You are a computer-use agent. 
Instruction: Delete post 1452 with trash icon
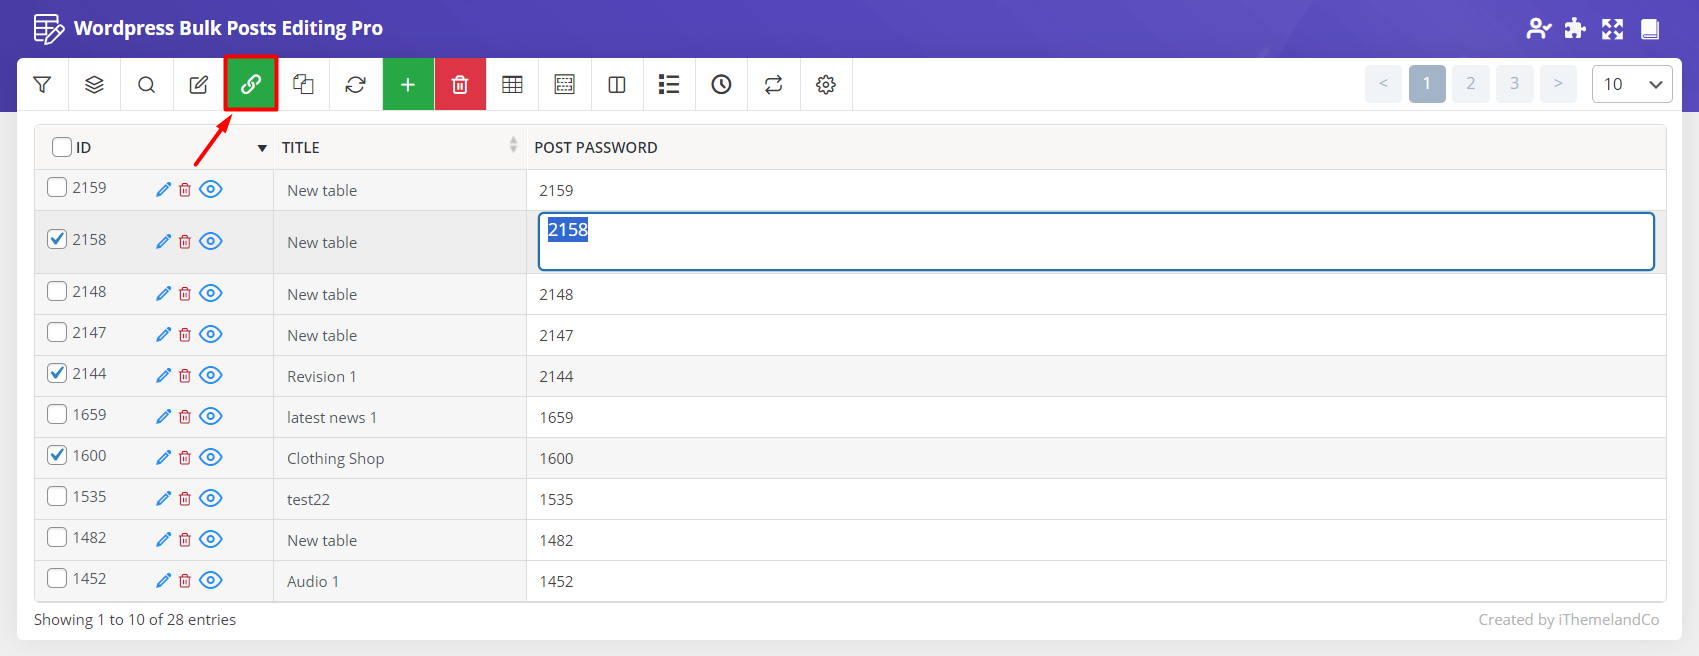pyautogui.click(x=185, y=580)
